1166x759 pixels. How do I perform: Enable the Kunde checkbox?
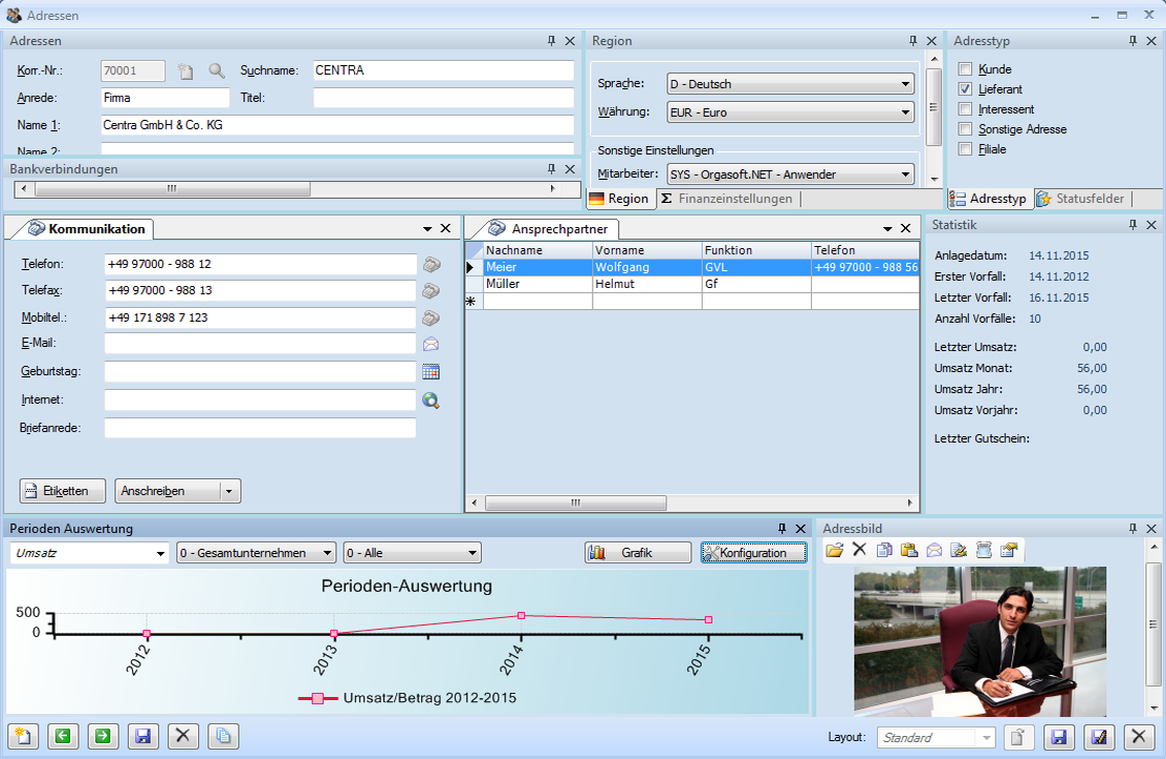tap(965, 70)
